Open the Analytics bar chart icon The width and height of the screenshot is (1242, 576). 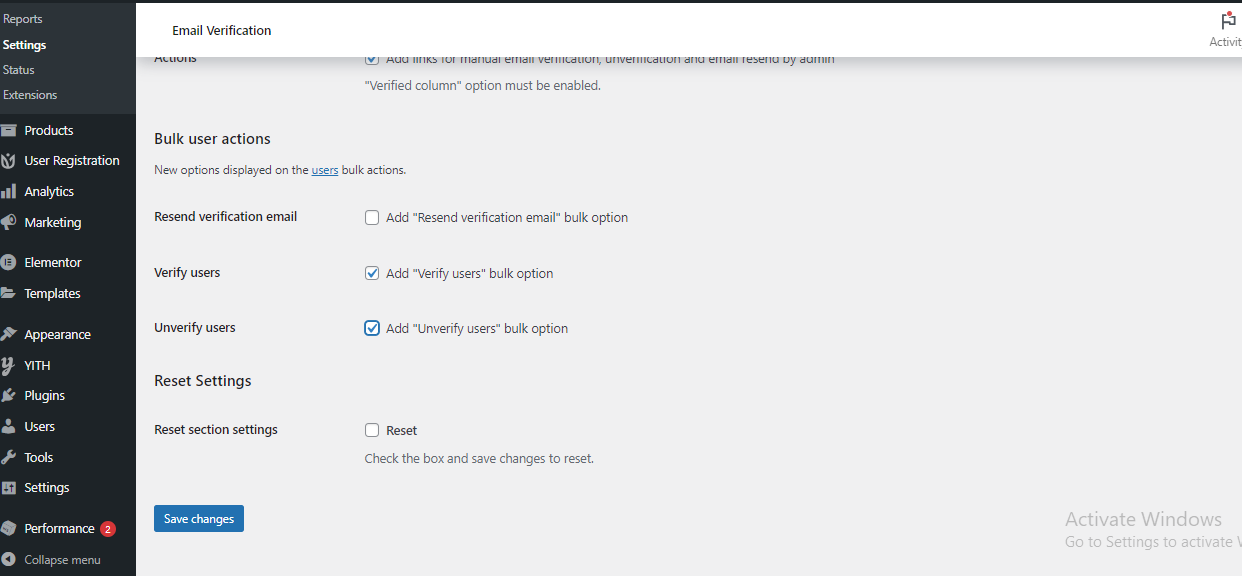click(9, 191)
